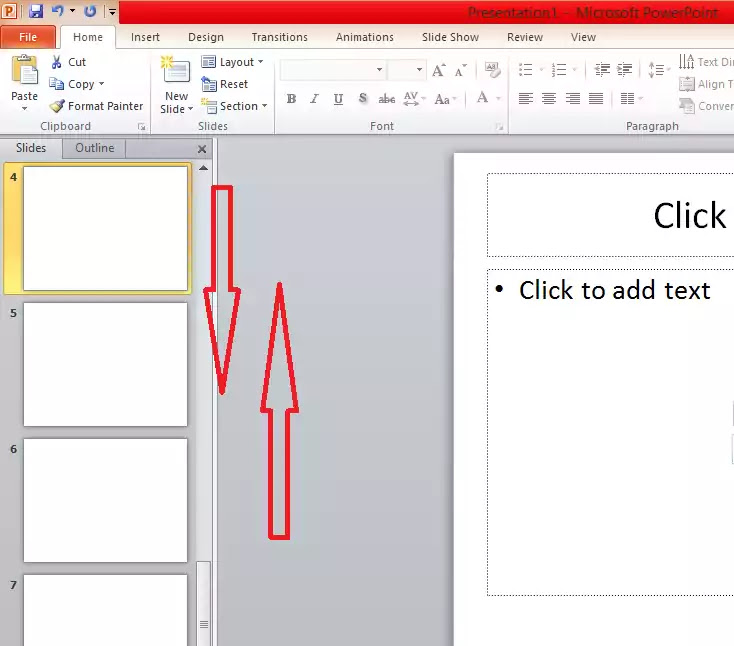Screen dimensions: 734x646
Task: Toggle Align Text Right
Action: tap(573, 98)
